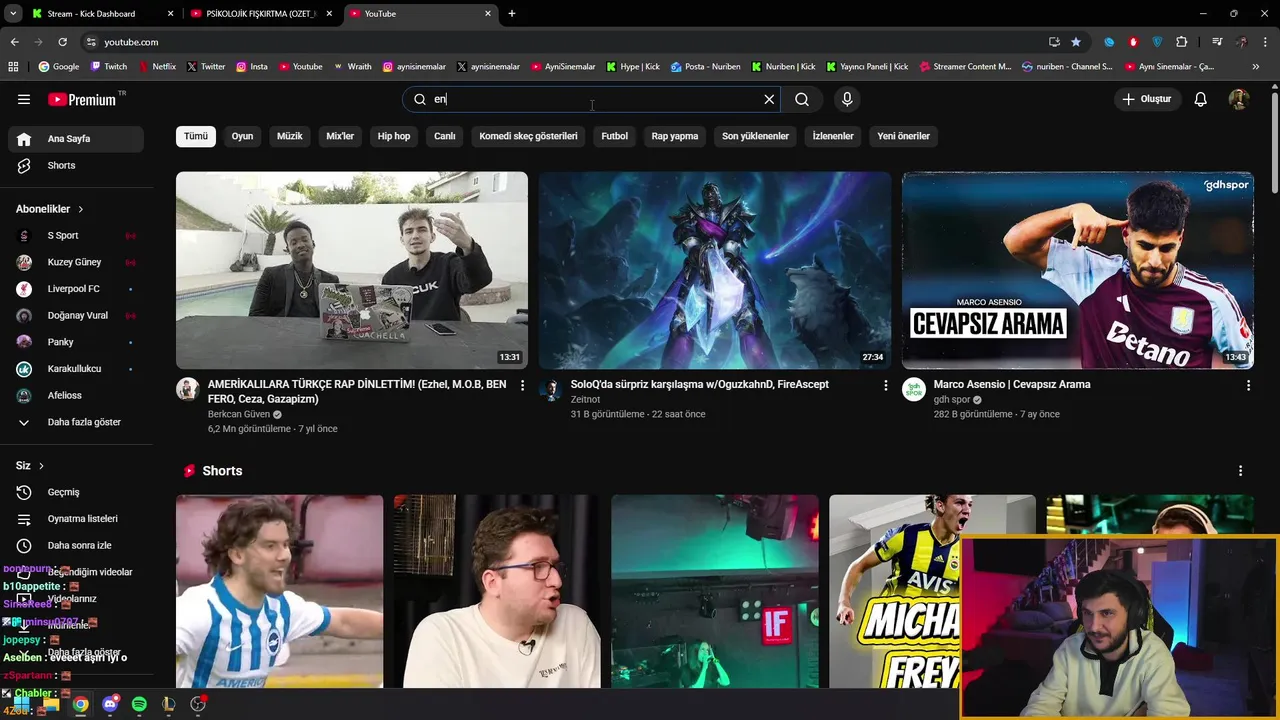1280x720 pixels.
Task: Open options for Zeitnot video
Action: click(x=885, y=385)
